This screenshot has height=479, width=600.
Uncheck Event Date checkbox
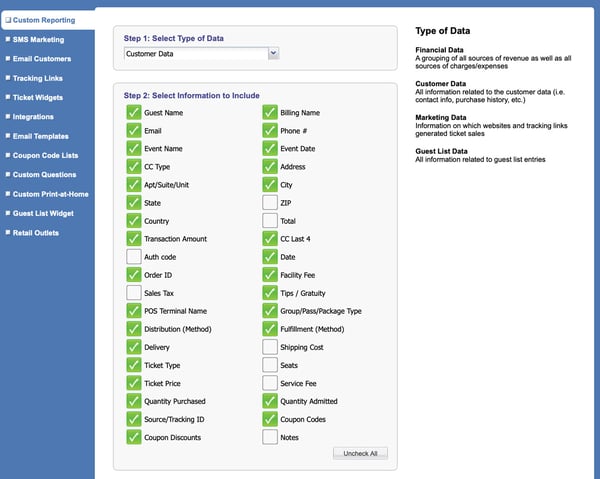coord(270,148)
